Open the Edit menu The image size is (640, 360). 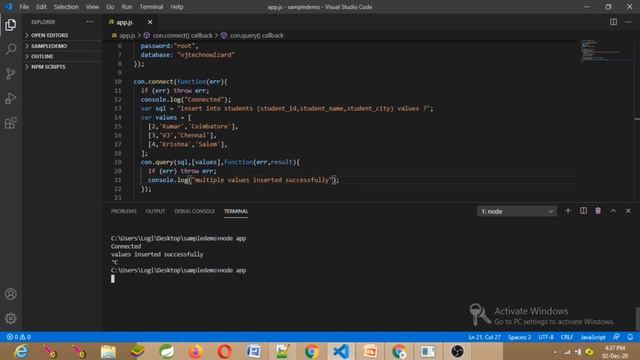point(41,7)
